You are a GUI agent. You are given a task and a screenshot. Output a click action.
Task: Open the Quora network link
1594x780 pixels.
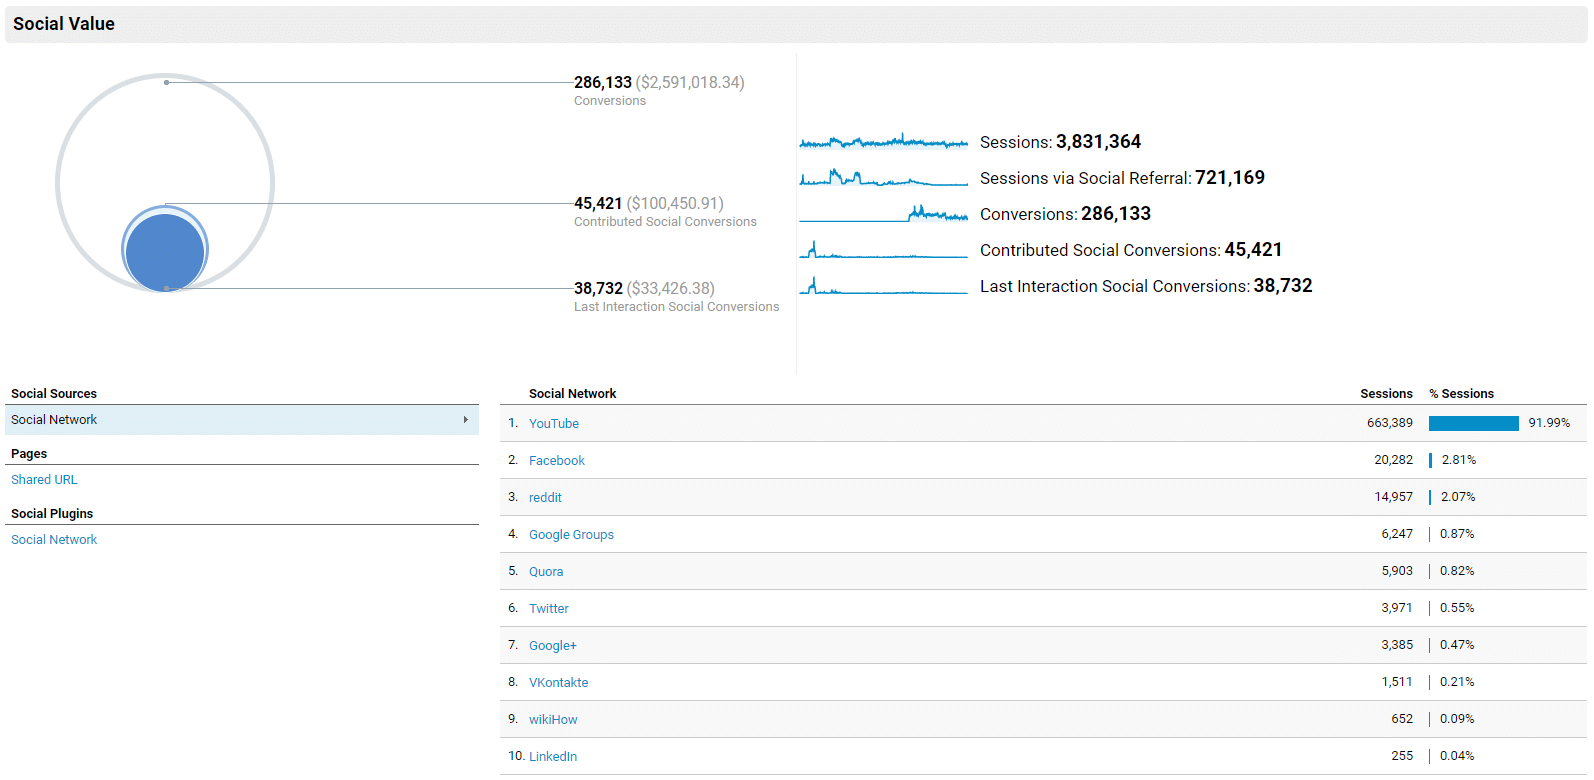[546, 572]
